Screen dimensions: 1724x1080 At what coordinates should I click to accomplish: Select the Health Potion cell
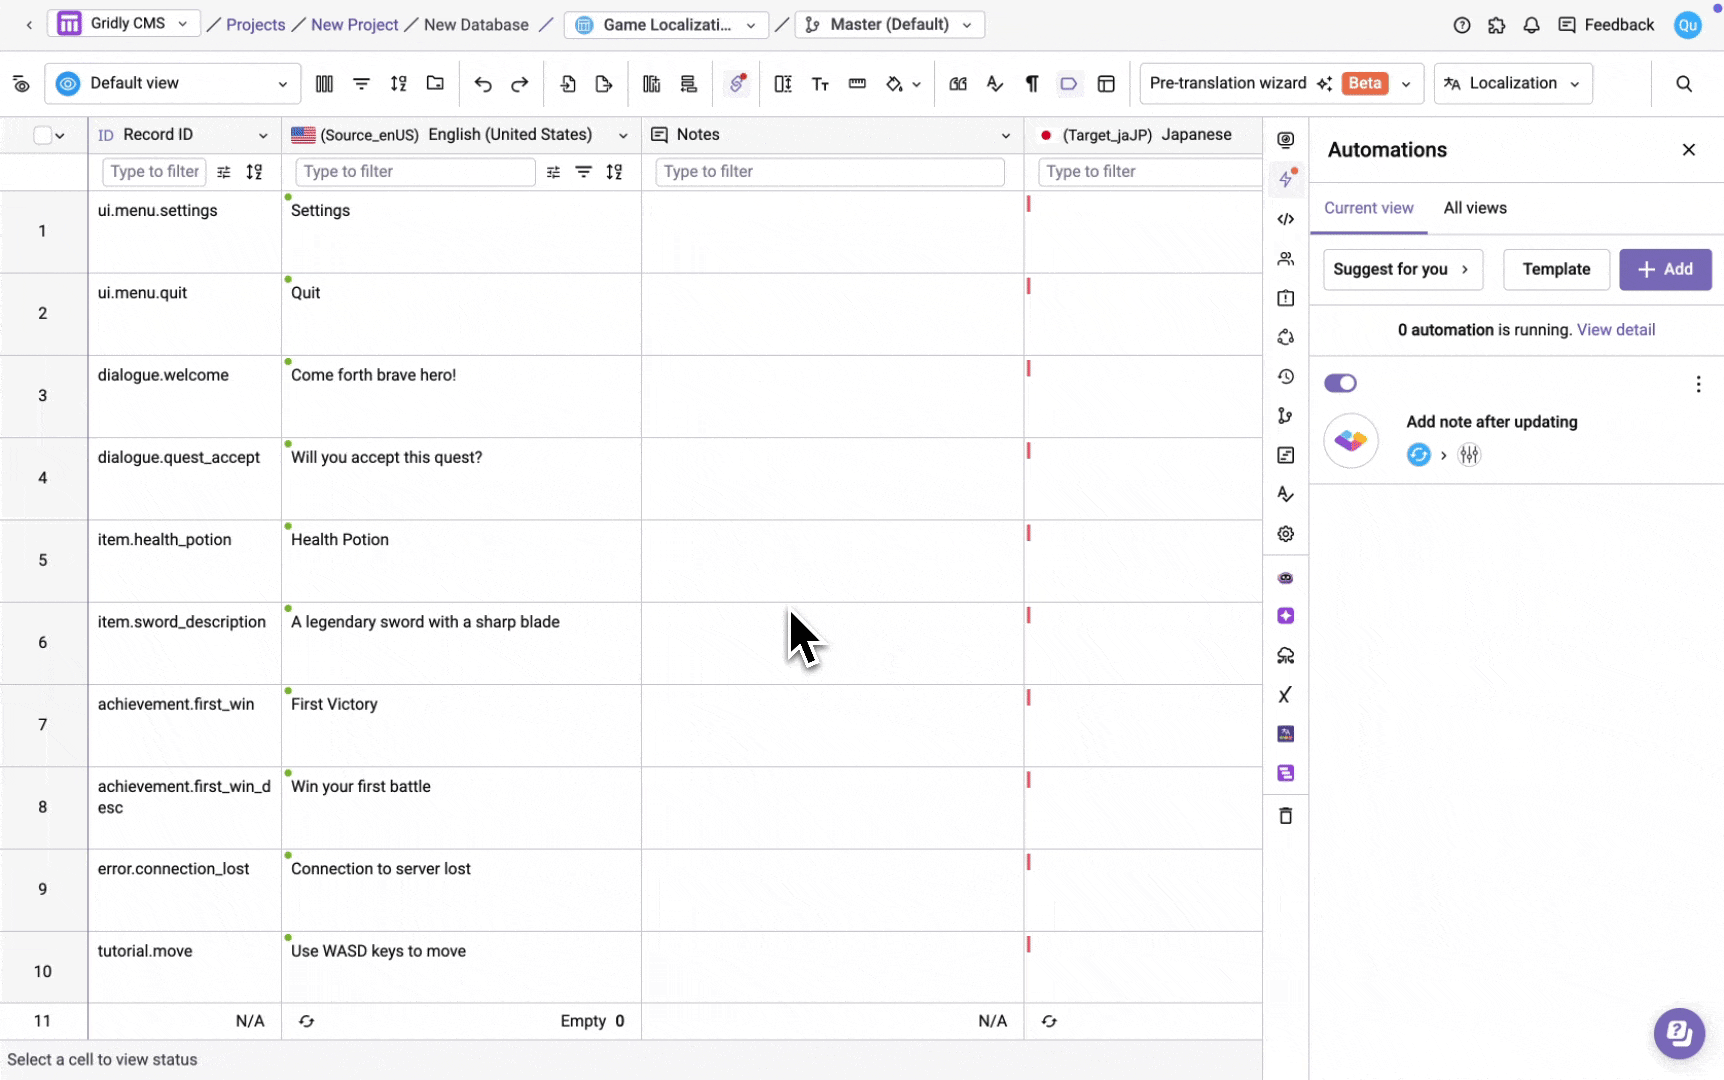[x=461, y=561]
